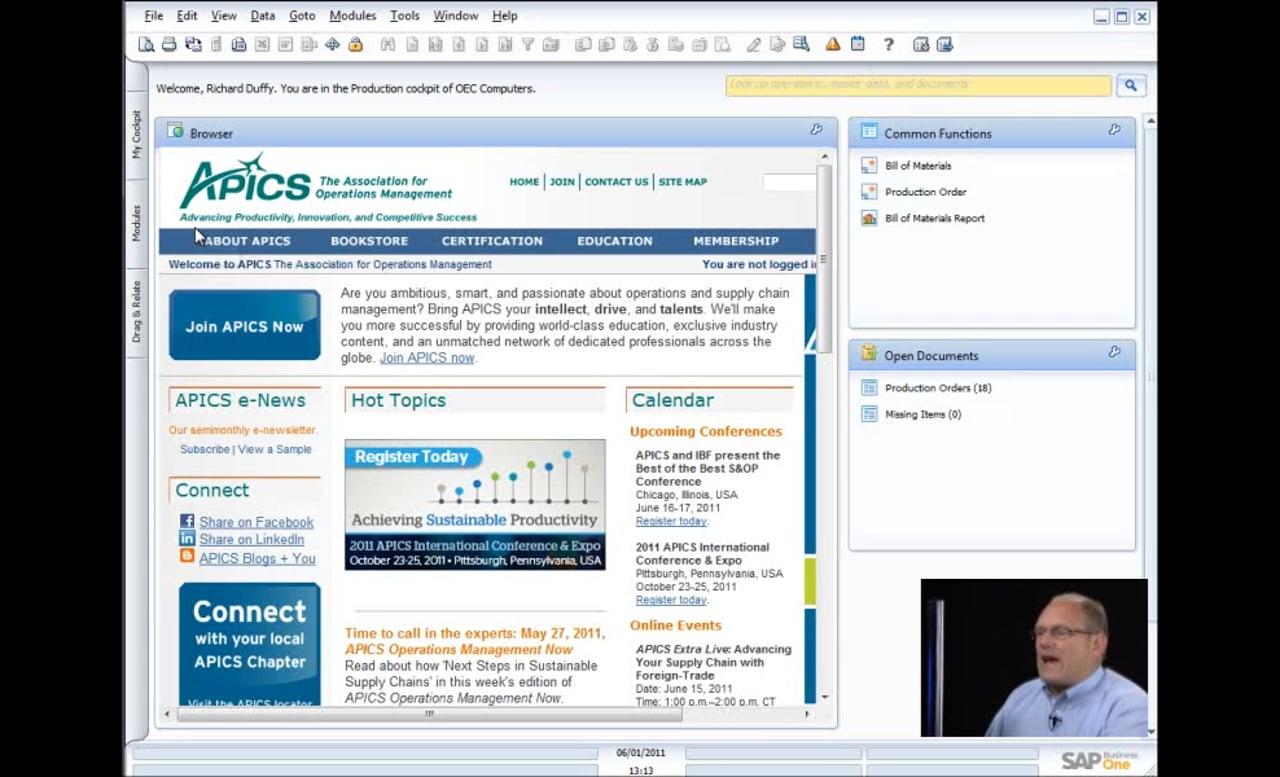Click the Export to Word icon

[x=286, y=44]
